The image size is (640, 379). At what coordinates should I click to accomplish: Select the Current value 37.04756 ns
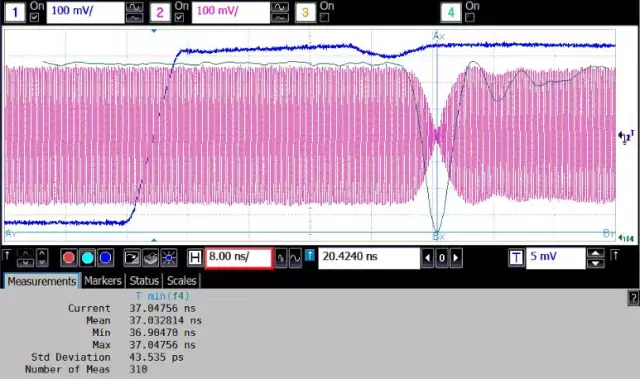[162, 308]
